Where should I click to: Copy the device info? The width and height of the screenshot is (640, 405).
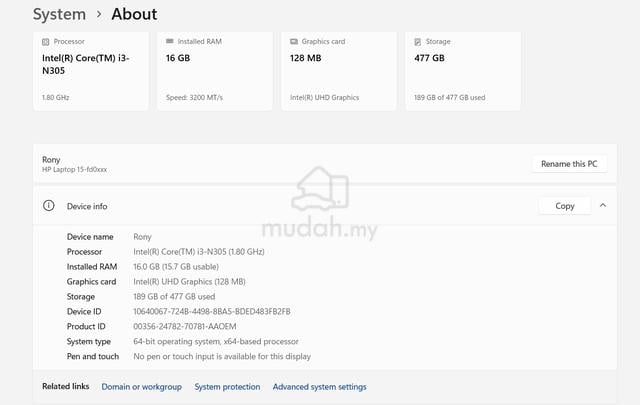tap(564, 206)
